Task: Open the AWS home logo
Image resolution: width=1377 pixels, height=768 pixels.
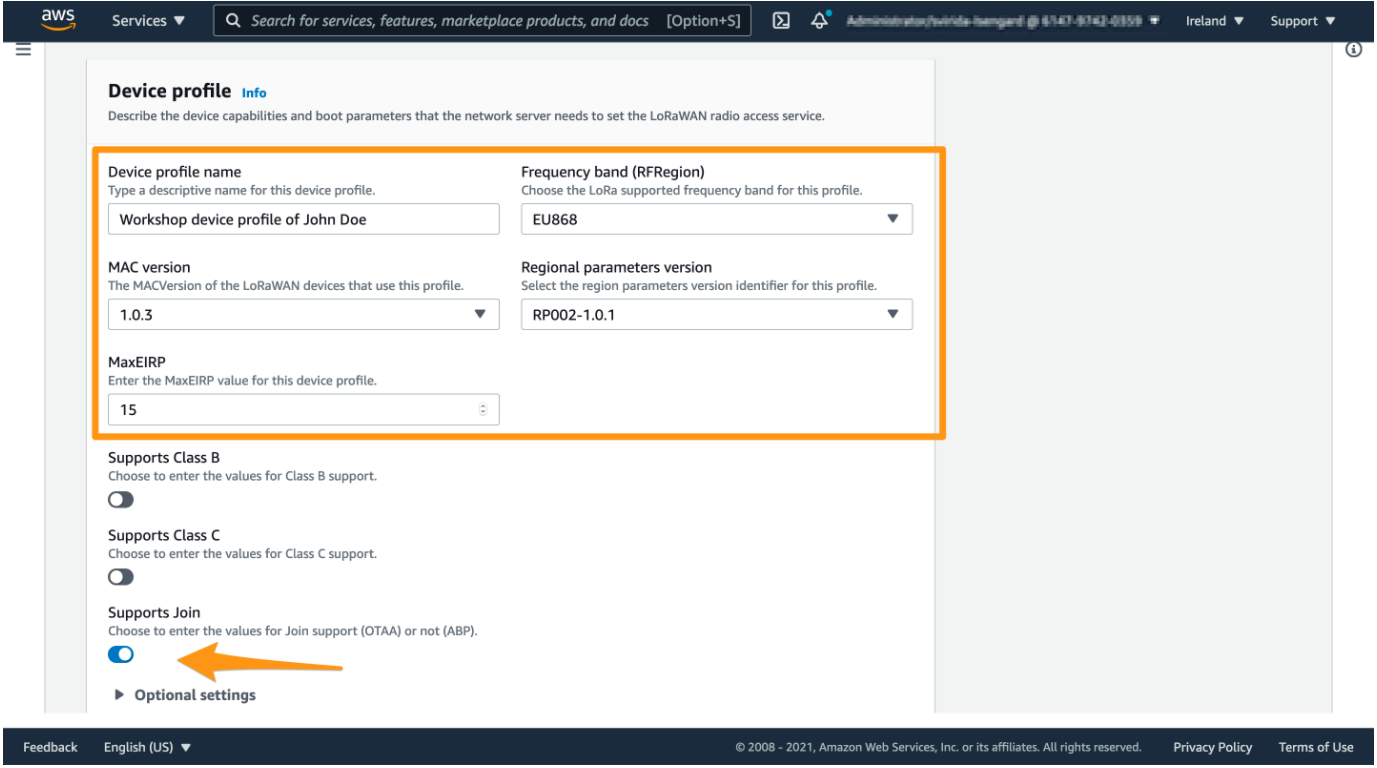Action: [x=57, y=20]
